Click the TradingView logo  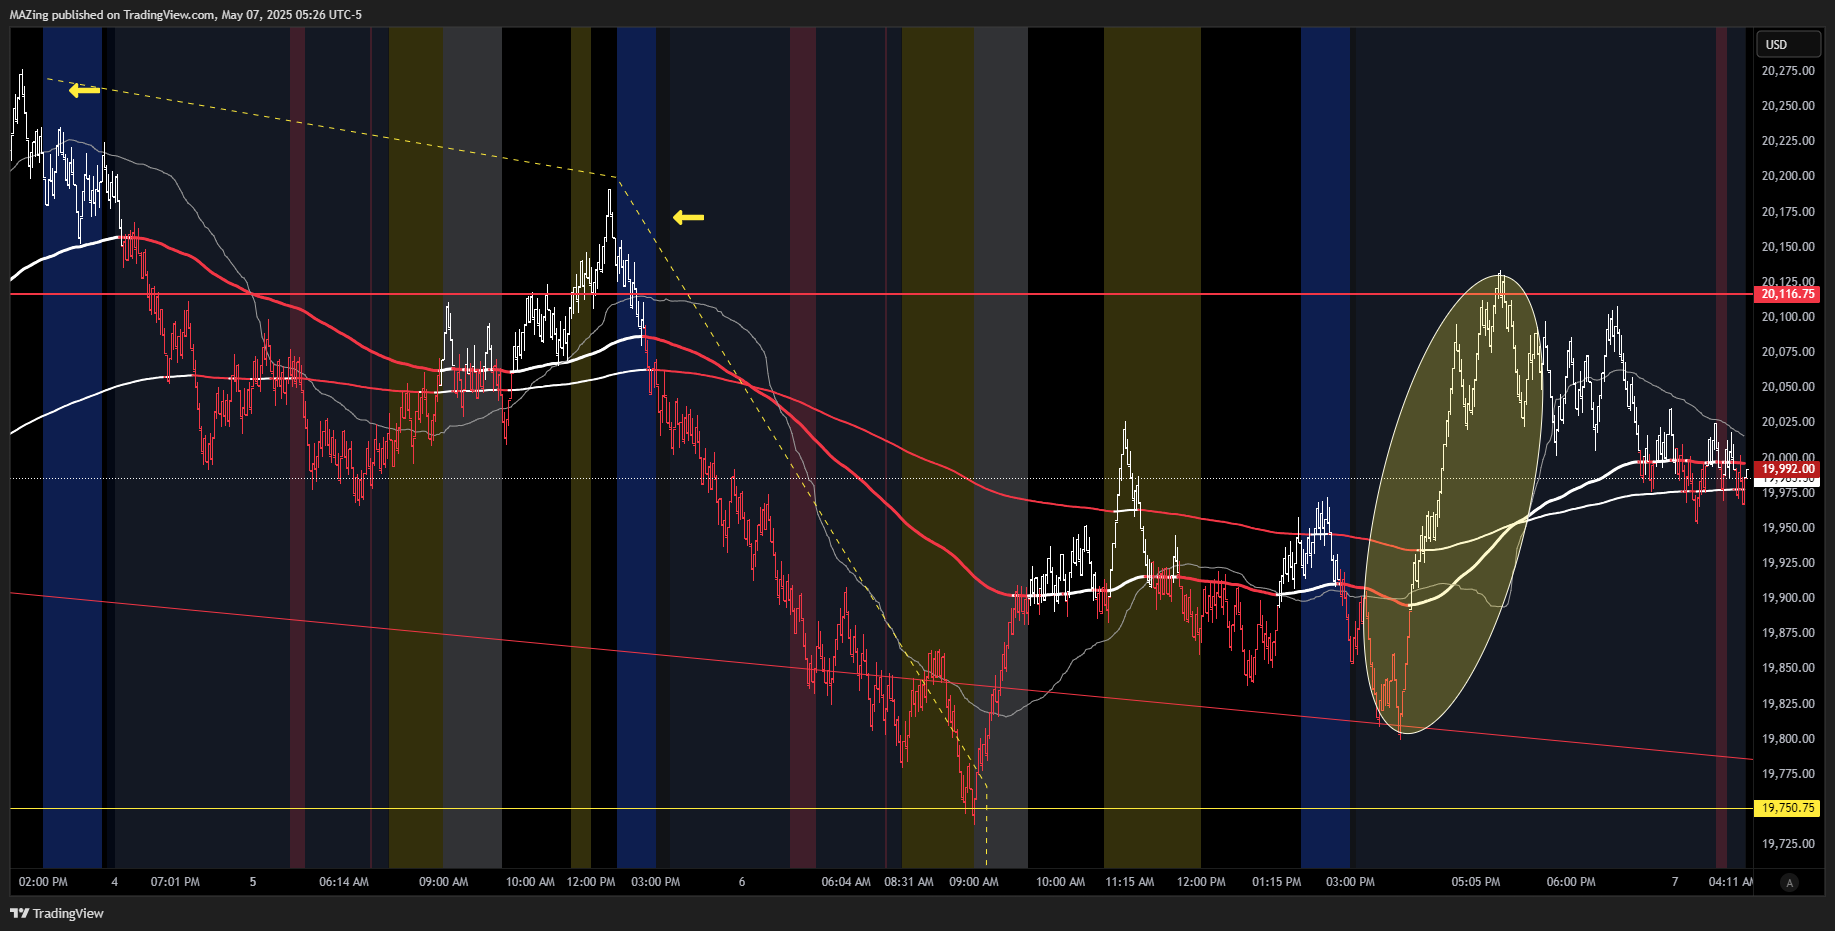coord(57,913)
